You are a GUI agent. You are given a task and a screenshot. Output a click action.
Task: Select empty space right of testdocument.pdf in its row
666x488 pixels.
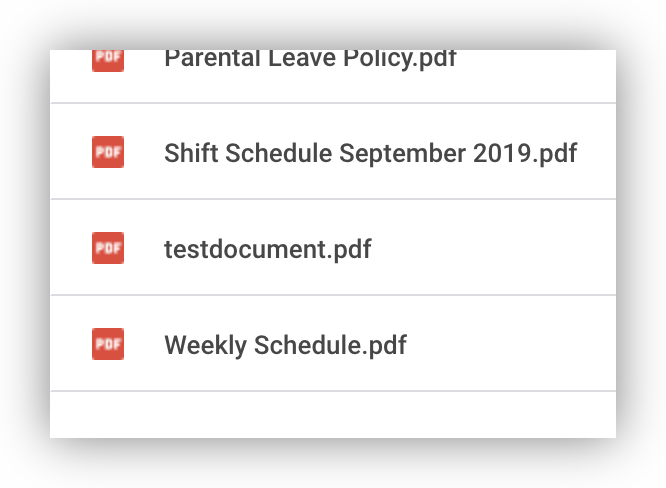pos(494,248)
